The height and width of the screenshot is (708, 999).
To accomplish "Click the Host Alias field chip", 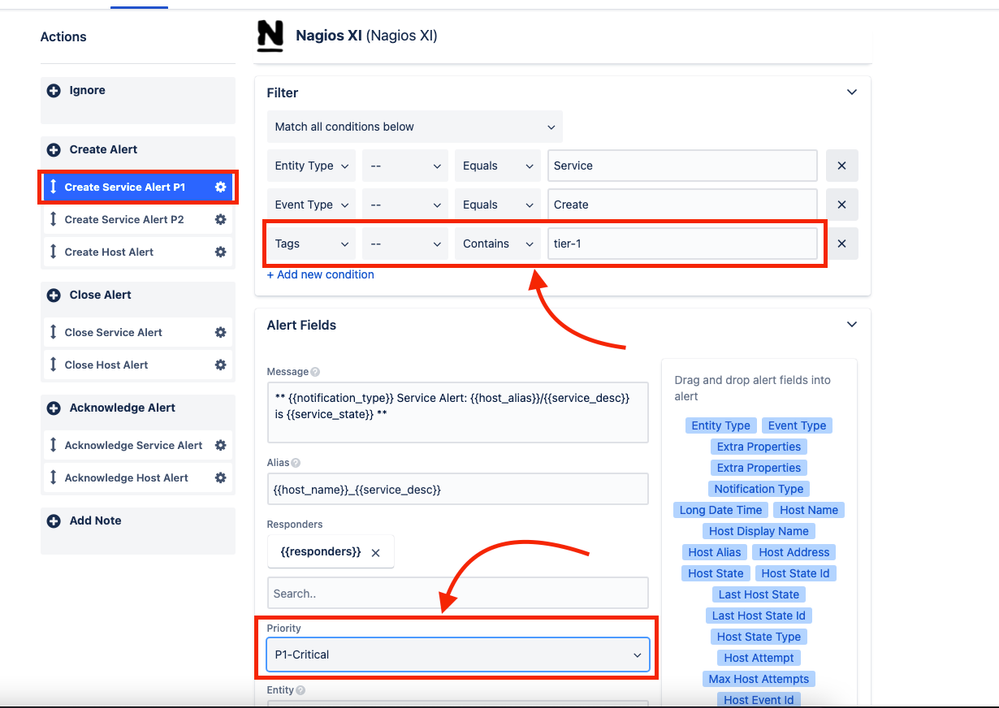I will (x=714, y=552).
